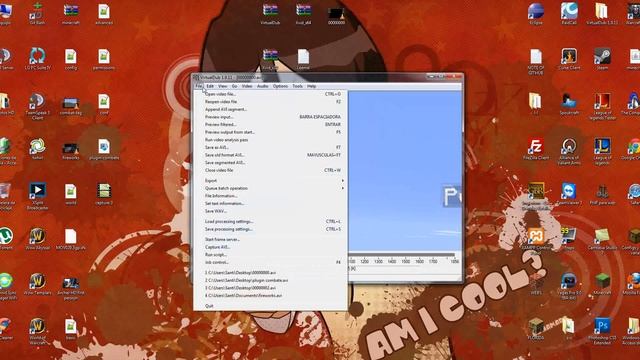The image size is (640, 360).
Task: Select World of Warcraft desktop icon
Action: click(x=37, y=331)
